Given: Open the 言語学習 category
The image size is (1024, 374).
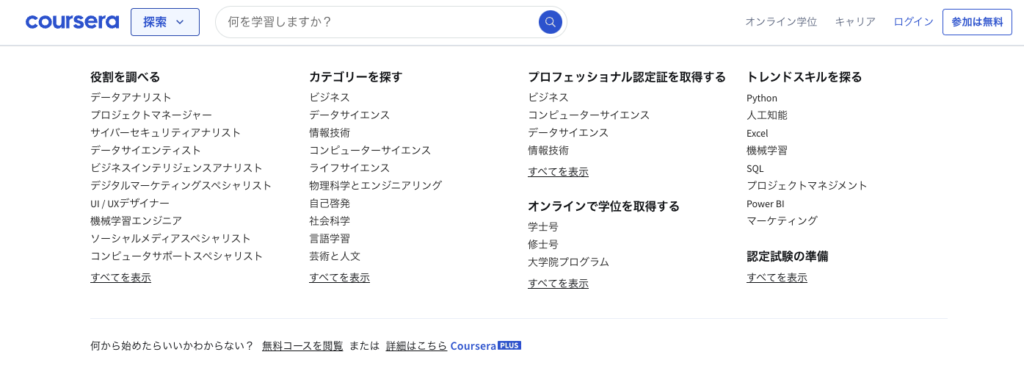Looking at the screenshot, I should (329, 238).
